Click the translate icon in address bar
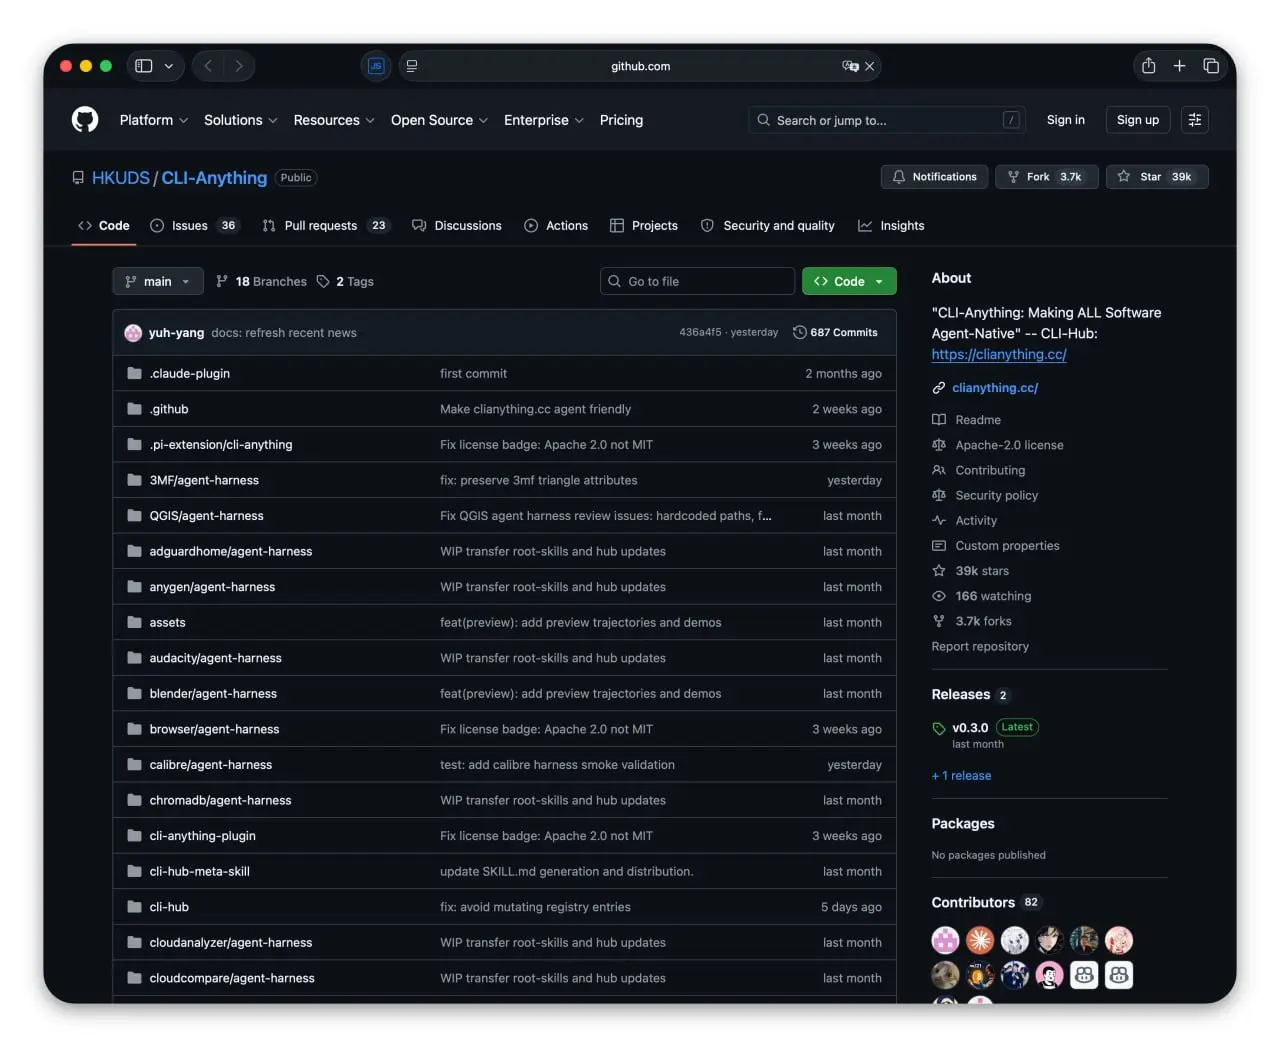This screenshot has width=1280, height=1047. coord(850,66)
